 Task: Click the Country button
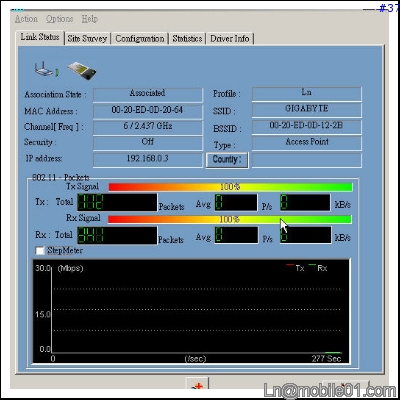coord(227,160)
